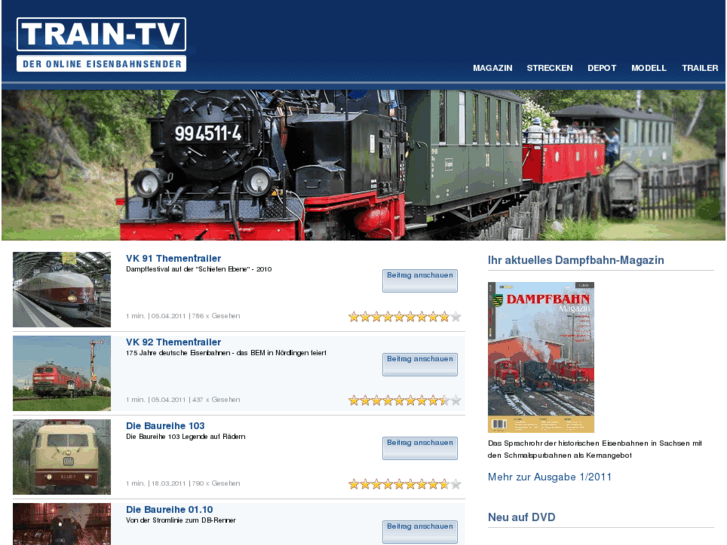Image resolution: width=727 pixels, height=545 pixels.
Task: Click the DER ONLINE EISENBAHNSENDER tagline
Action: point(102,64)
